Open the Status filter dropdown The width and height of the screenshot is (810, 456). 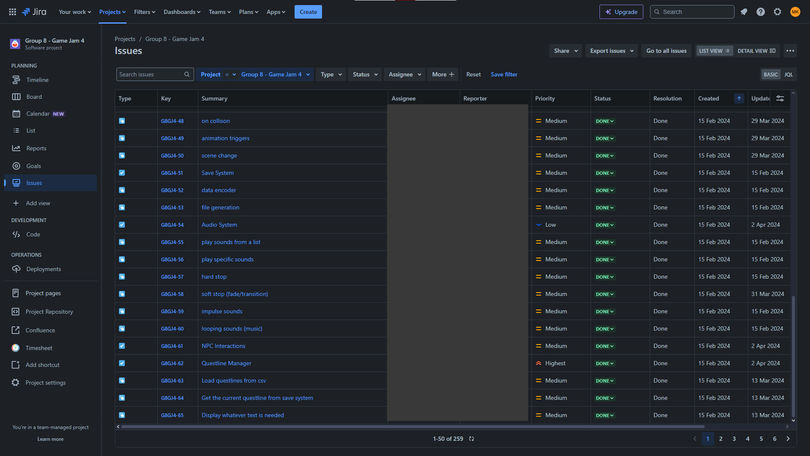click(x=365, y=74)
